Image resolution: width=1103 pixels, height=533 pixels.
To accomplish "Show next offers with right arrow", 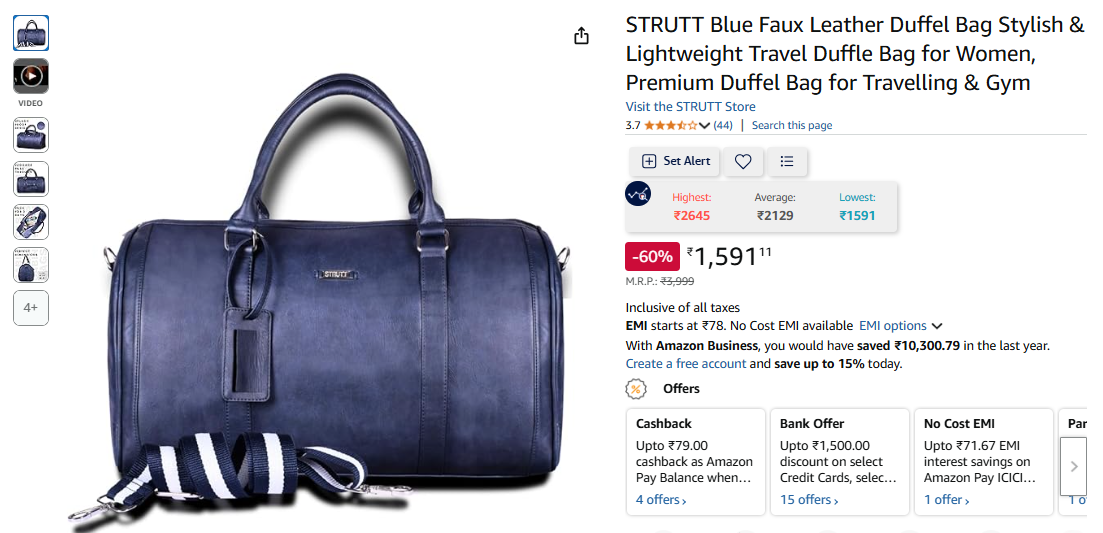I will (x=1073, y=465).
